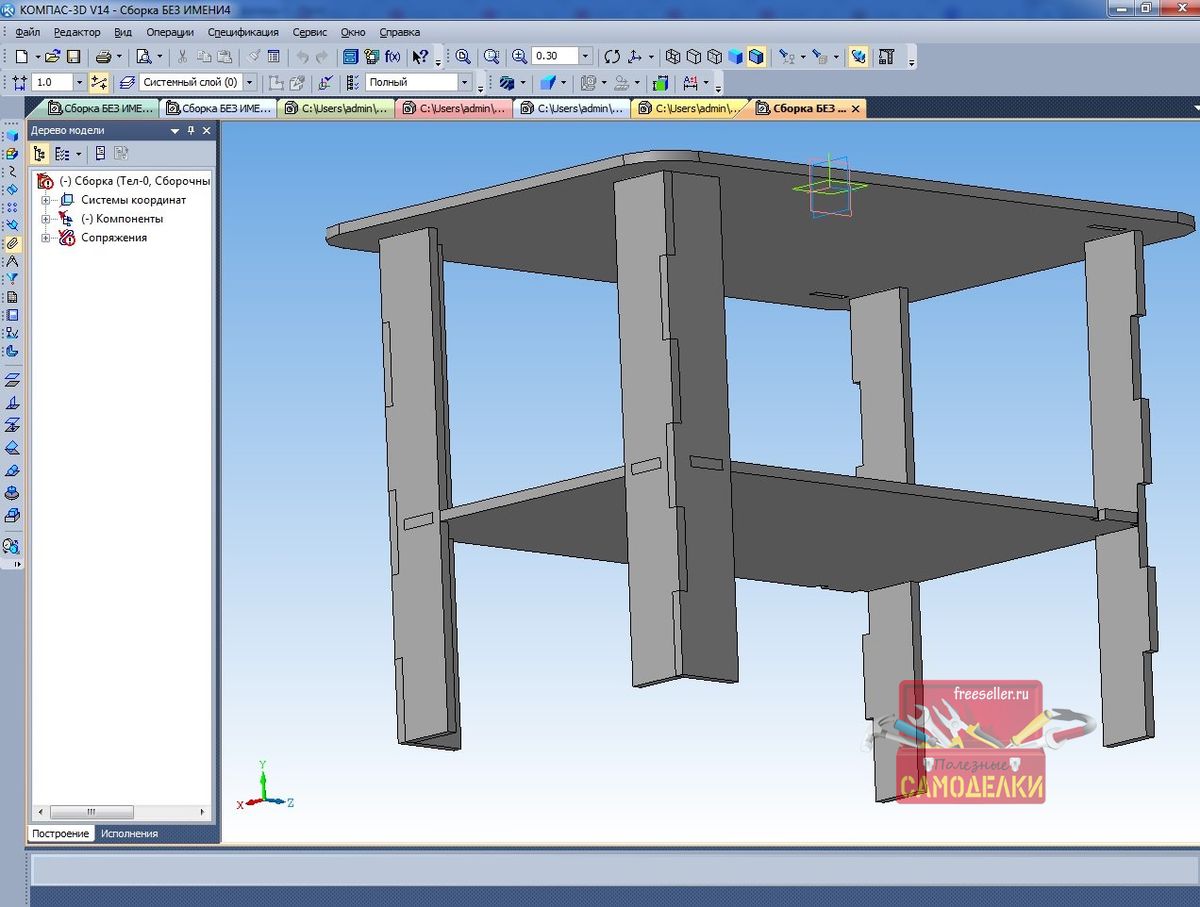The width and height of the screenshot is (1200, 907).
Task: Click the filter funnel icon in sidebar
Action: pos(12,279)
